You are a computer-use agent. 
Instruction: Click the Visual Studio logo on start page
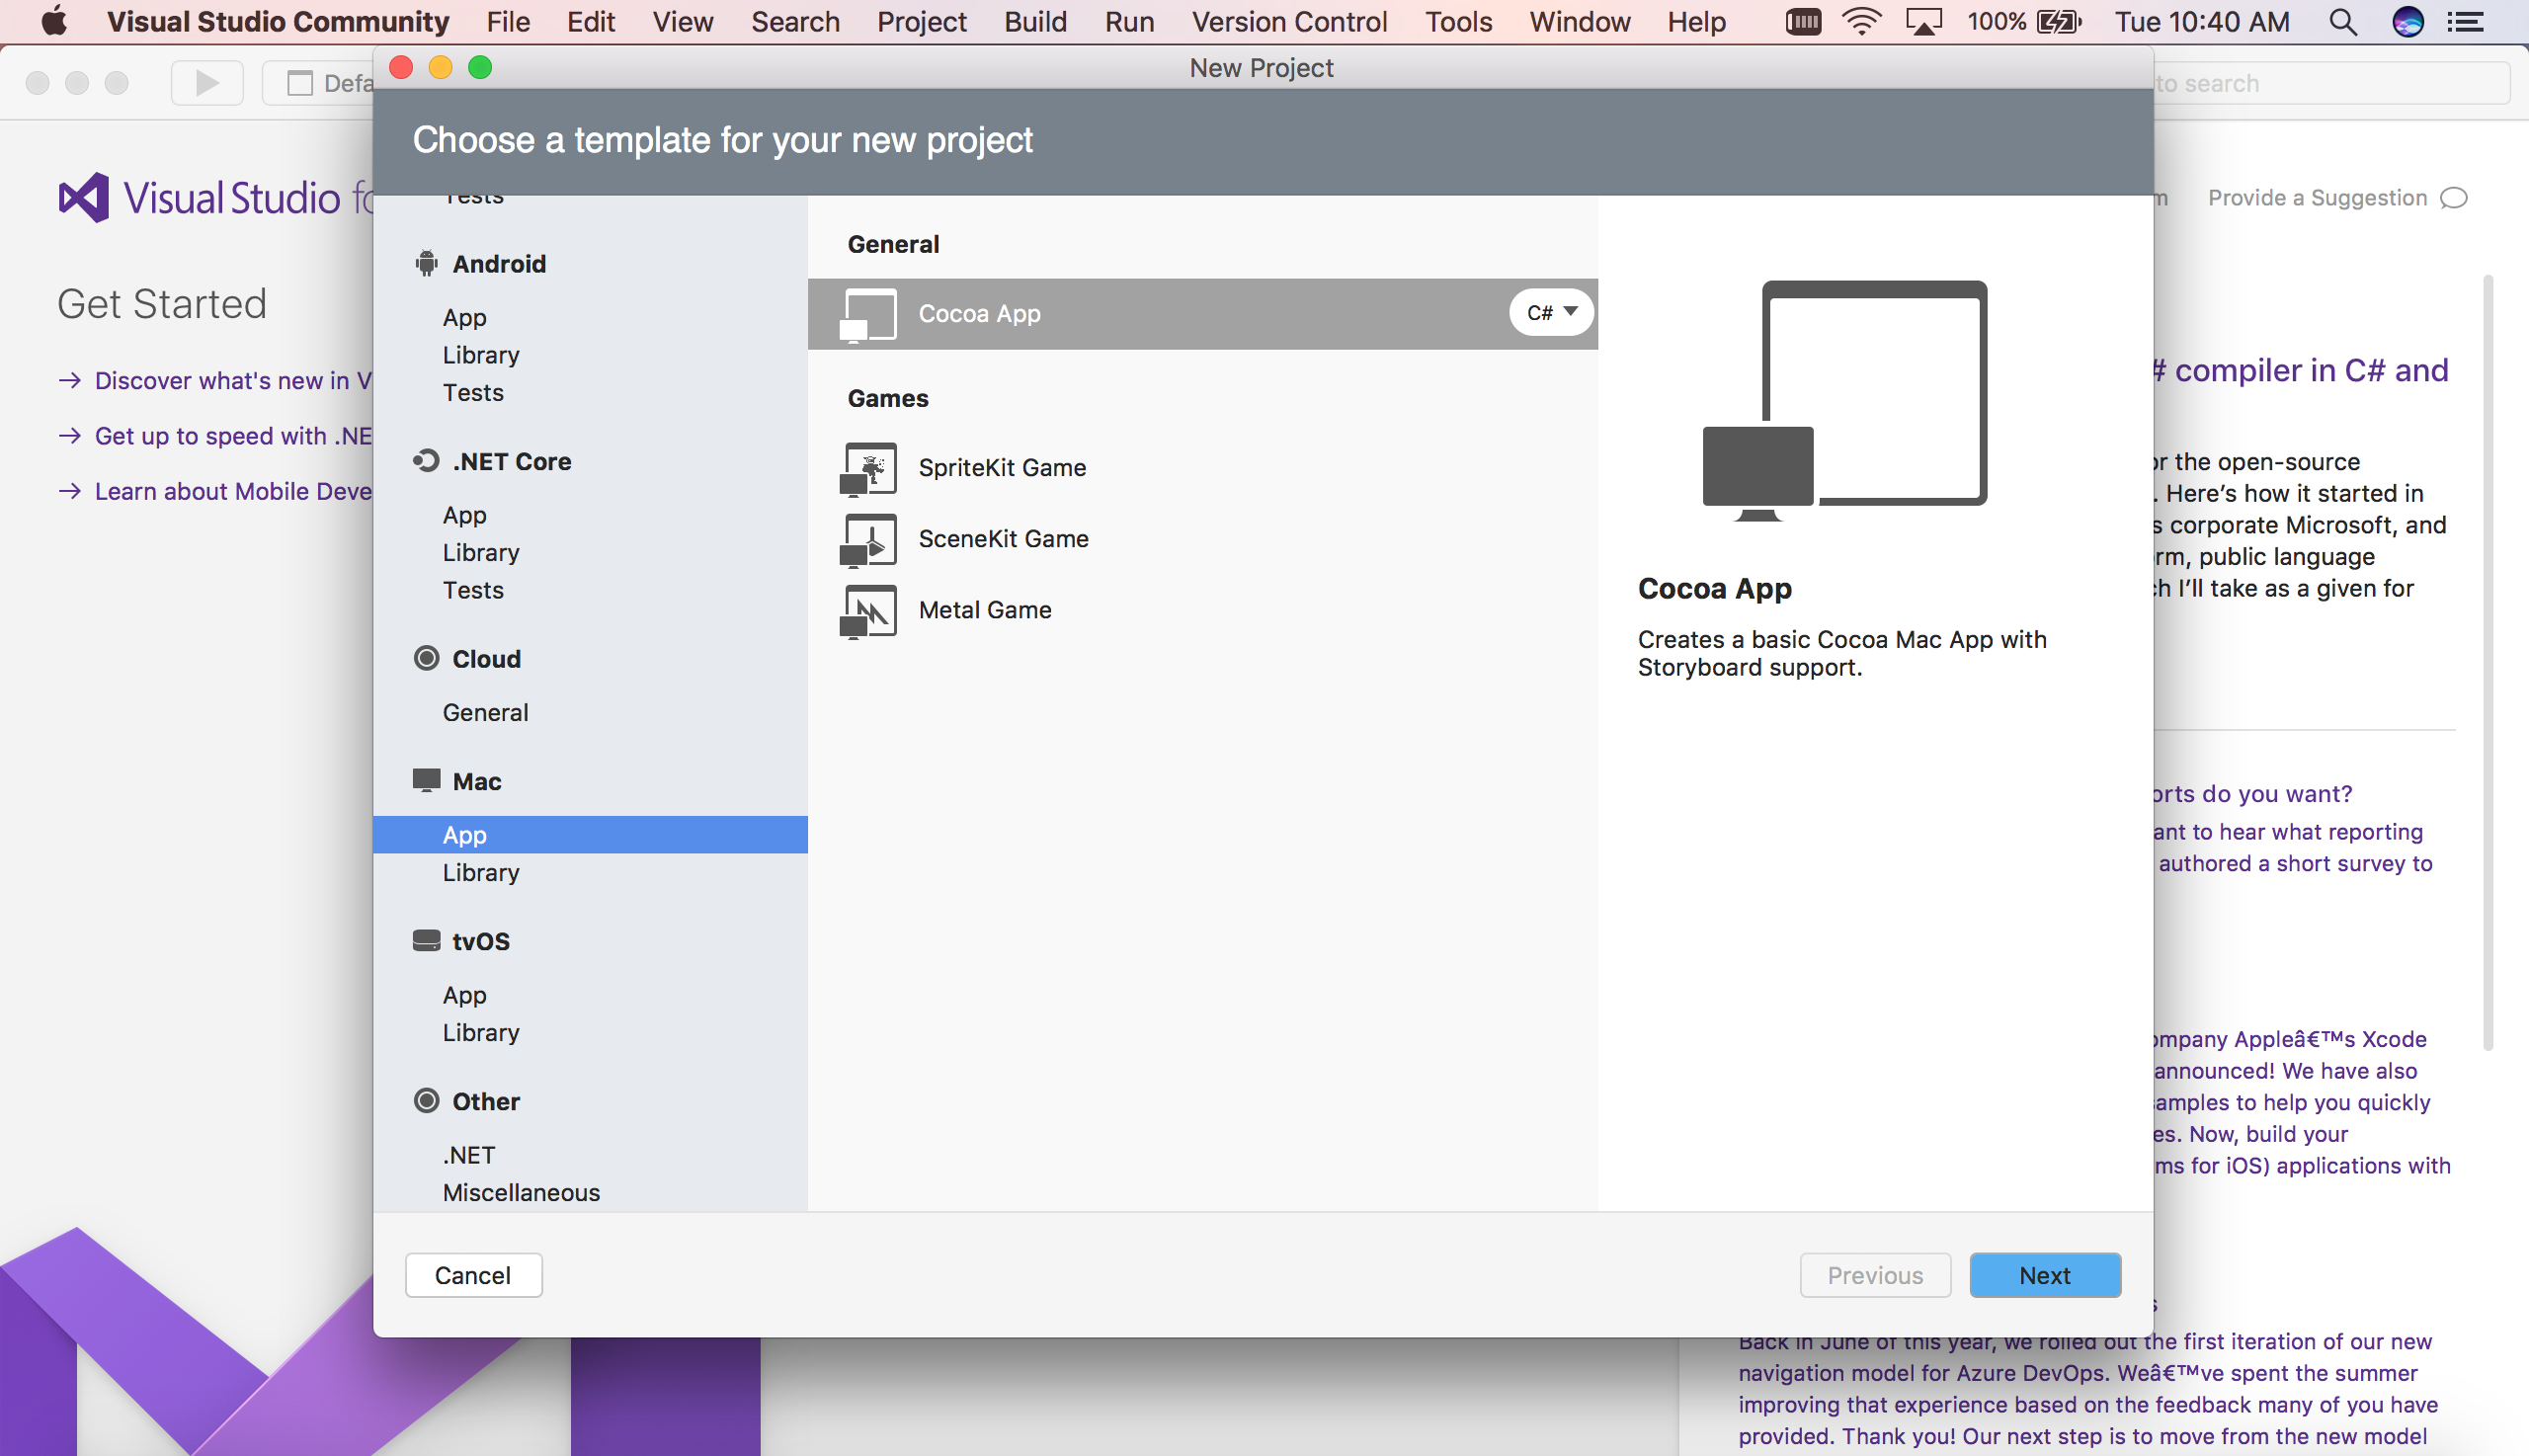point(84,197)
